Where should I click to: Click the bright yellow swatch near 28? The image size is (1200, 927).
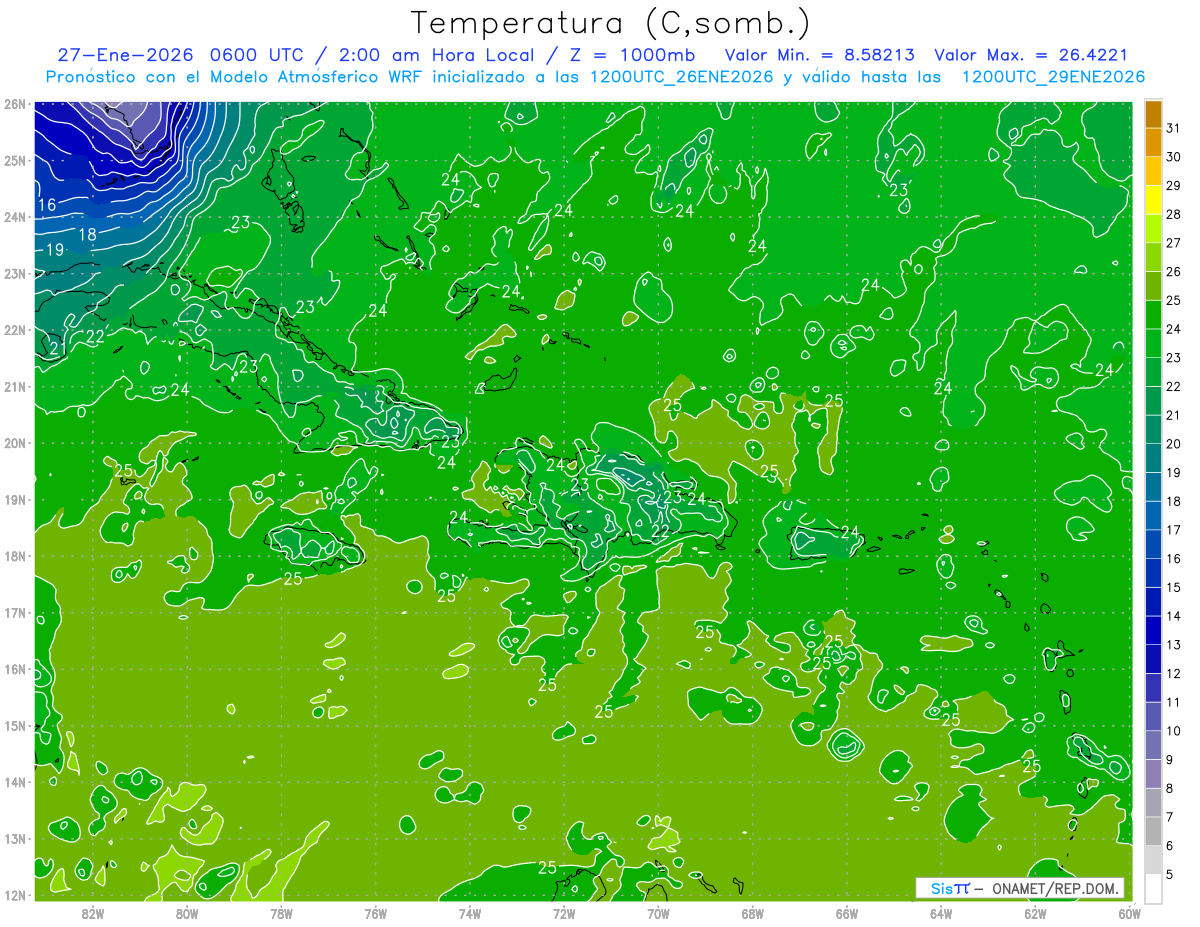coord(1153,200)
